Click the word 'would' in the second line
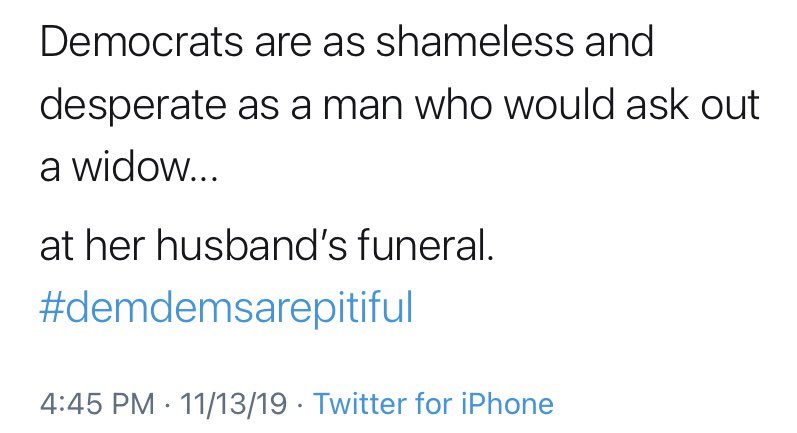Screen dimensions: 797x433 559,106
